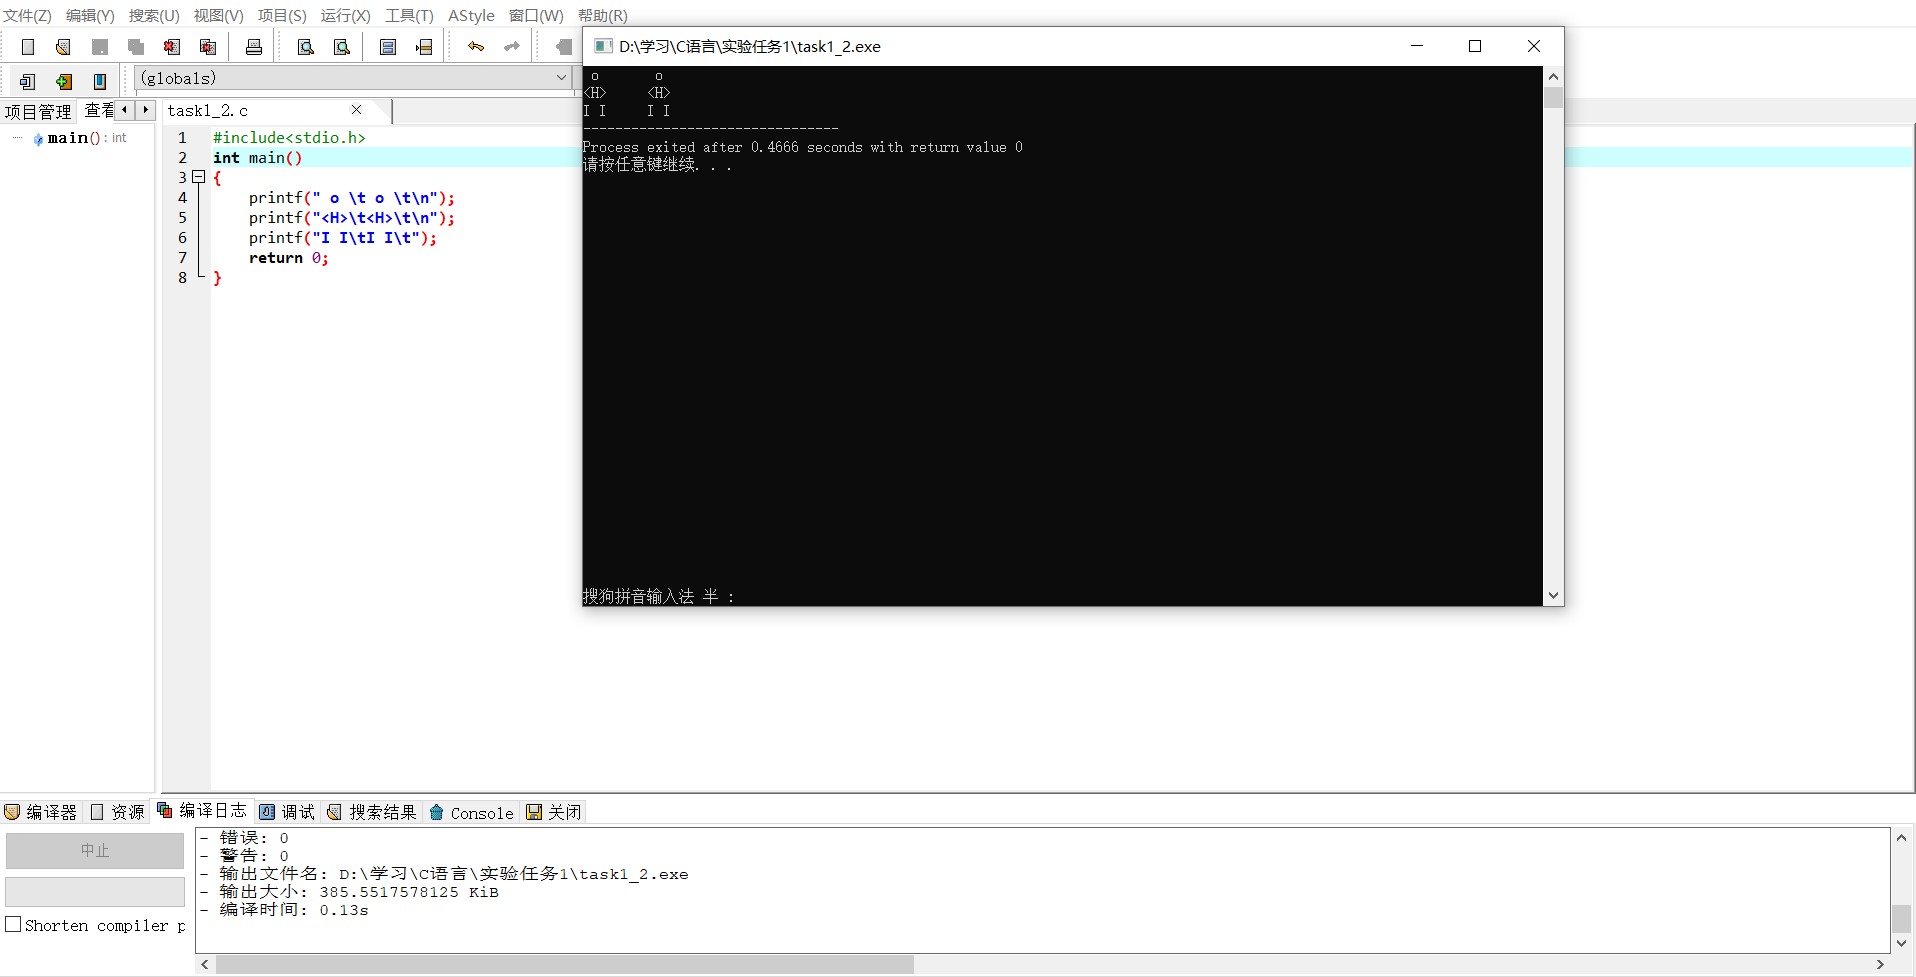Switch to 项目管理 sidebar tab
The image size is (1916, 977).
tap(38, 111)
